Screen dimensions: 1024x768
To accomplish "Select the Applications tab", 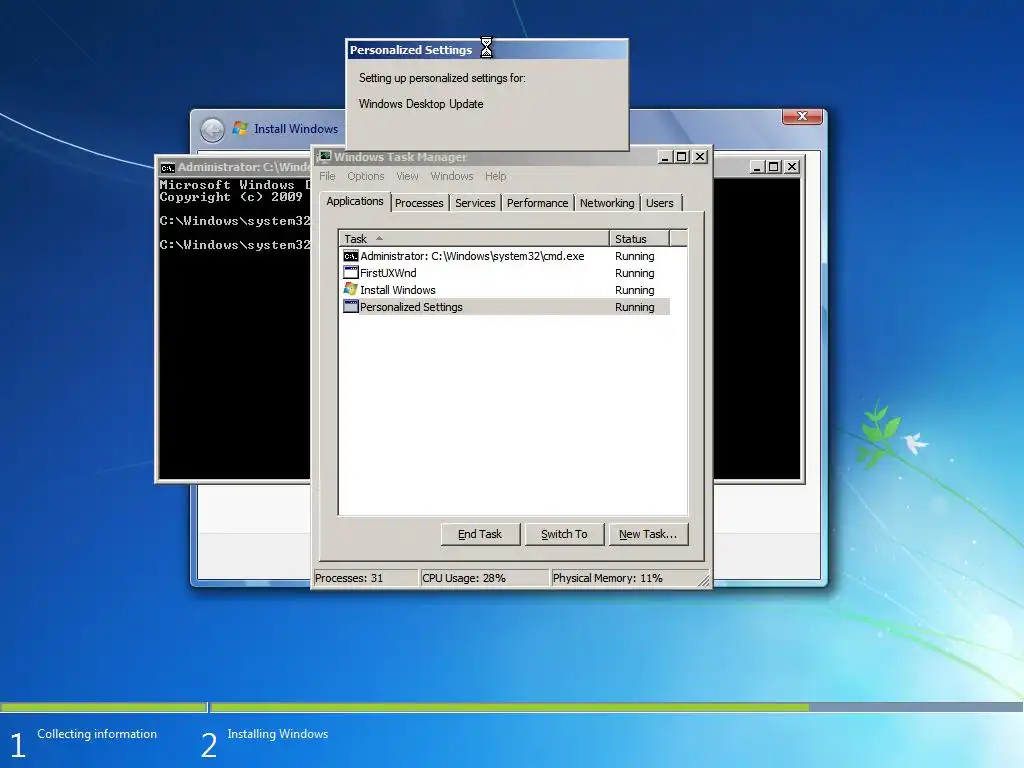I will (355, 201).
